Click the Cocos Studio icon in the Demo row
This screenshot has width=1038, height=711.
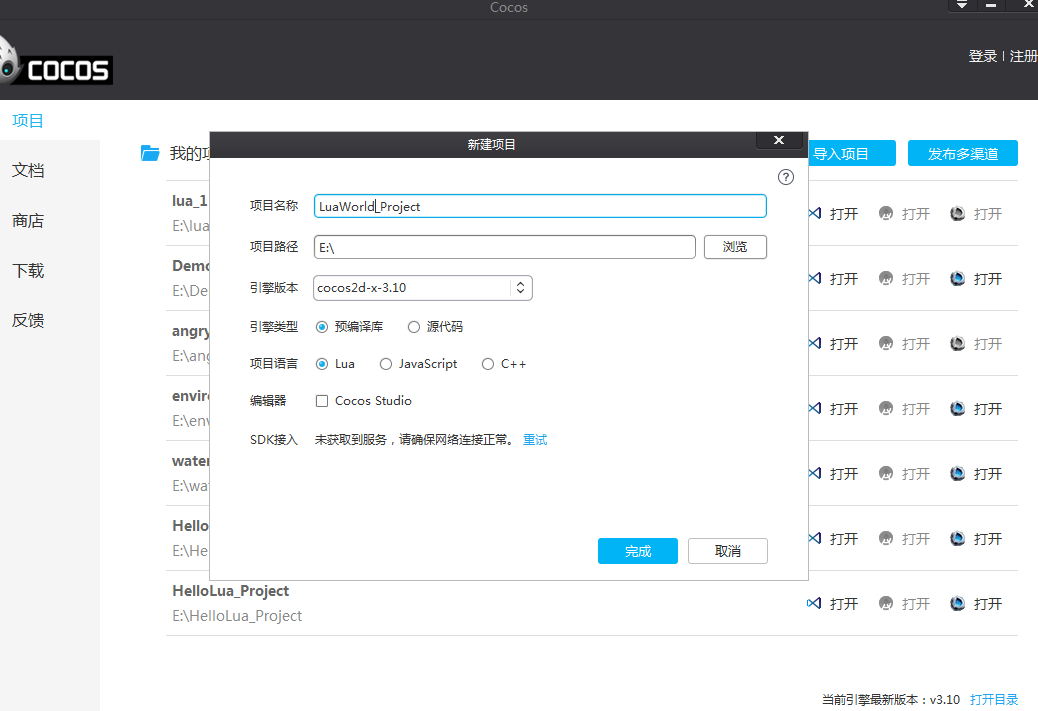point(957,278)
